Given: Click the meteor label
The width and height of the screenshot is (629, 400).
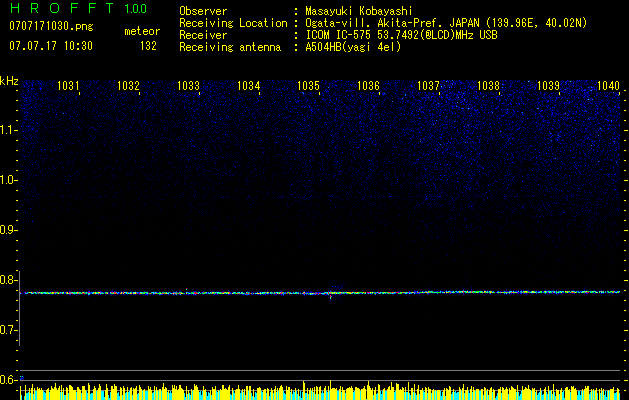Looking at the screenshot, I should [x=142, y=31].
